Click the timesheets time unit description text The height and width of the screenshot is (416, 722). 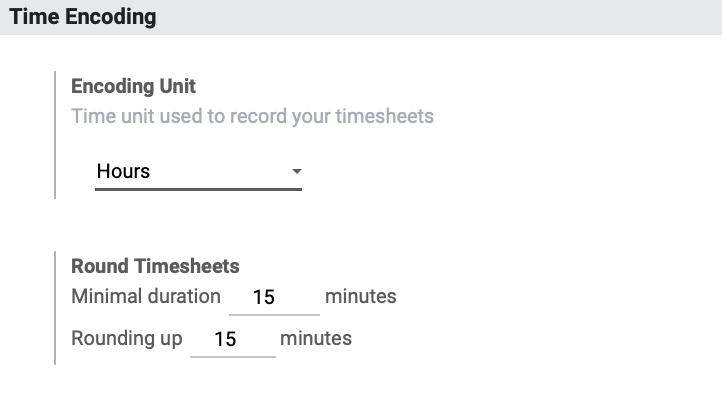(252, 117)
